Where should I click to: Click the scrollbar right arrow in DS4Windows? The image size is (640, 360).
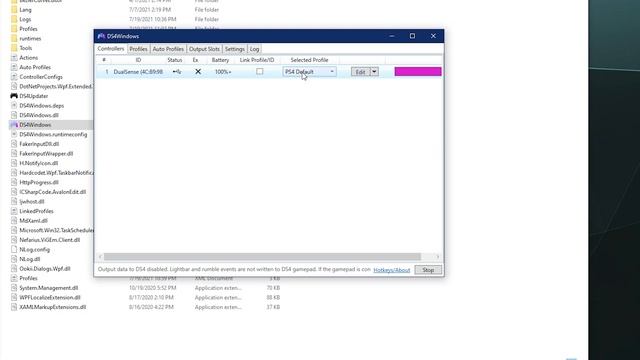tap(438, 257)
